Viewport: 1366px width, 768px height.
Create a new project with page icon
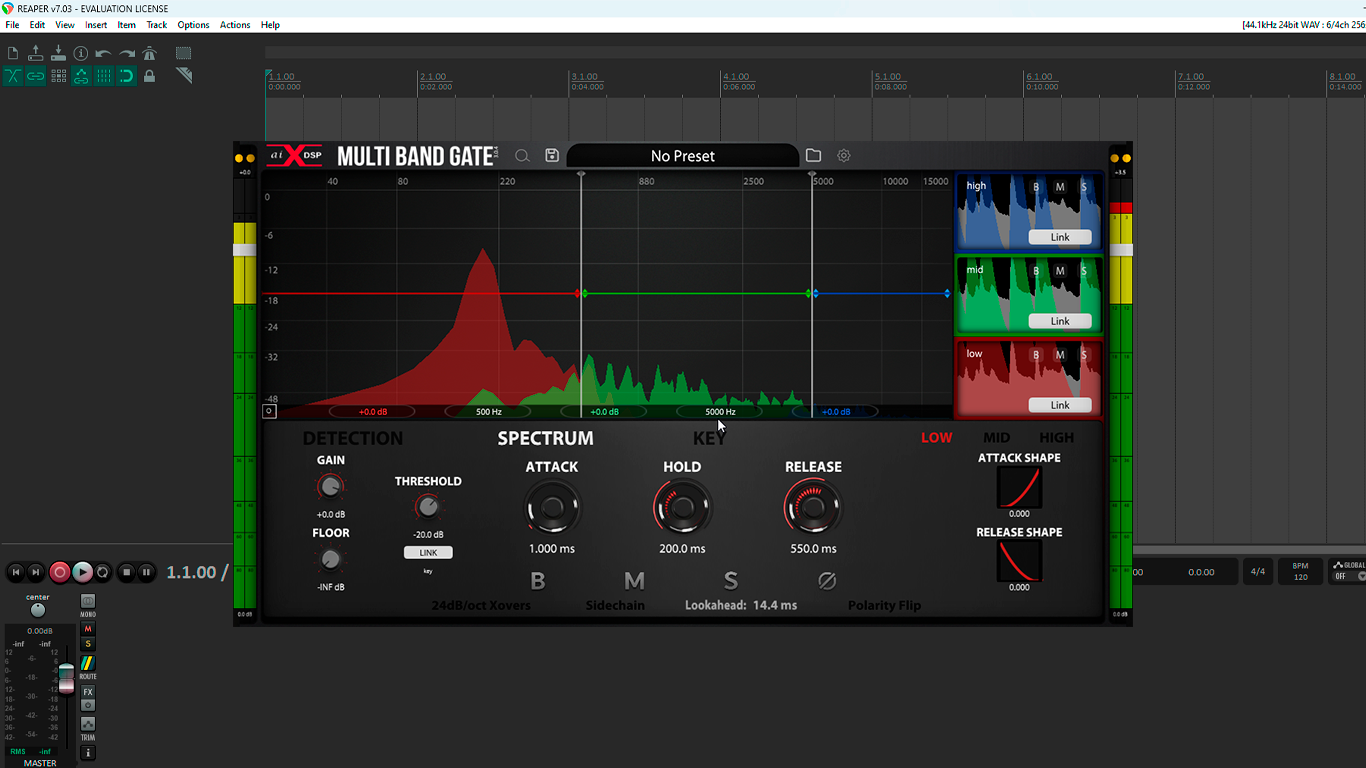point(13,53)
